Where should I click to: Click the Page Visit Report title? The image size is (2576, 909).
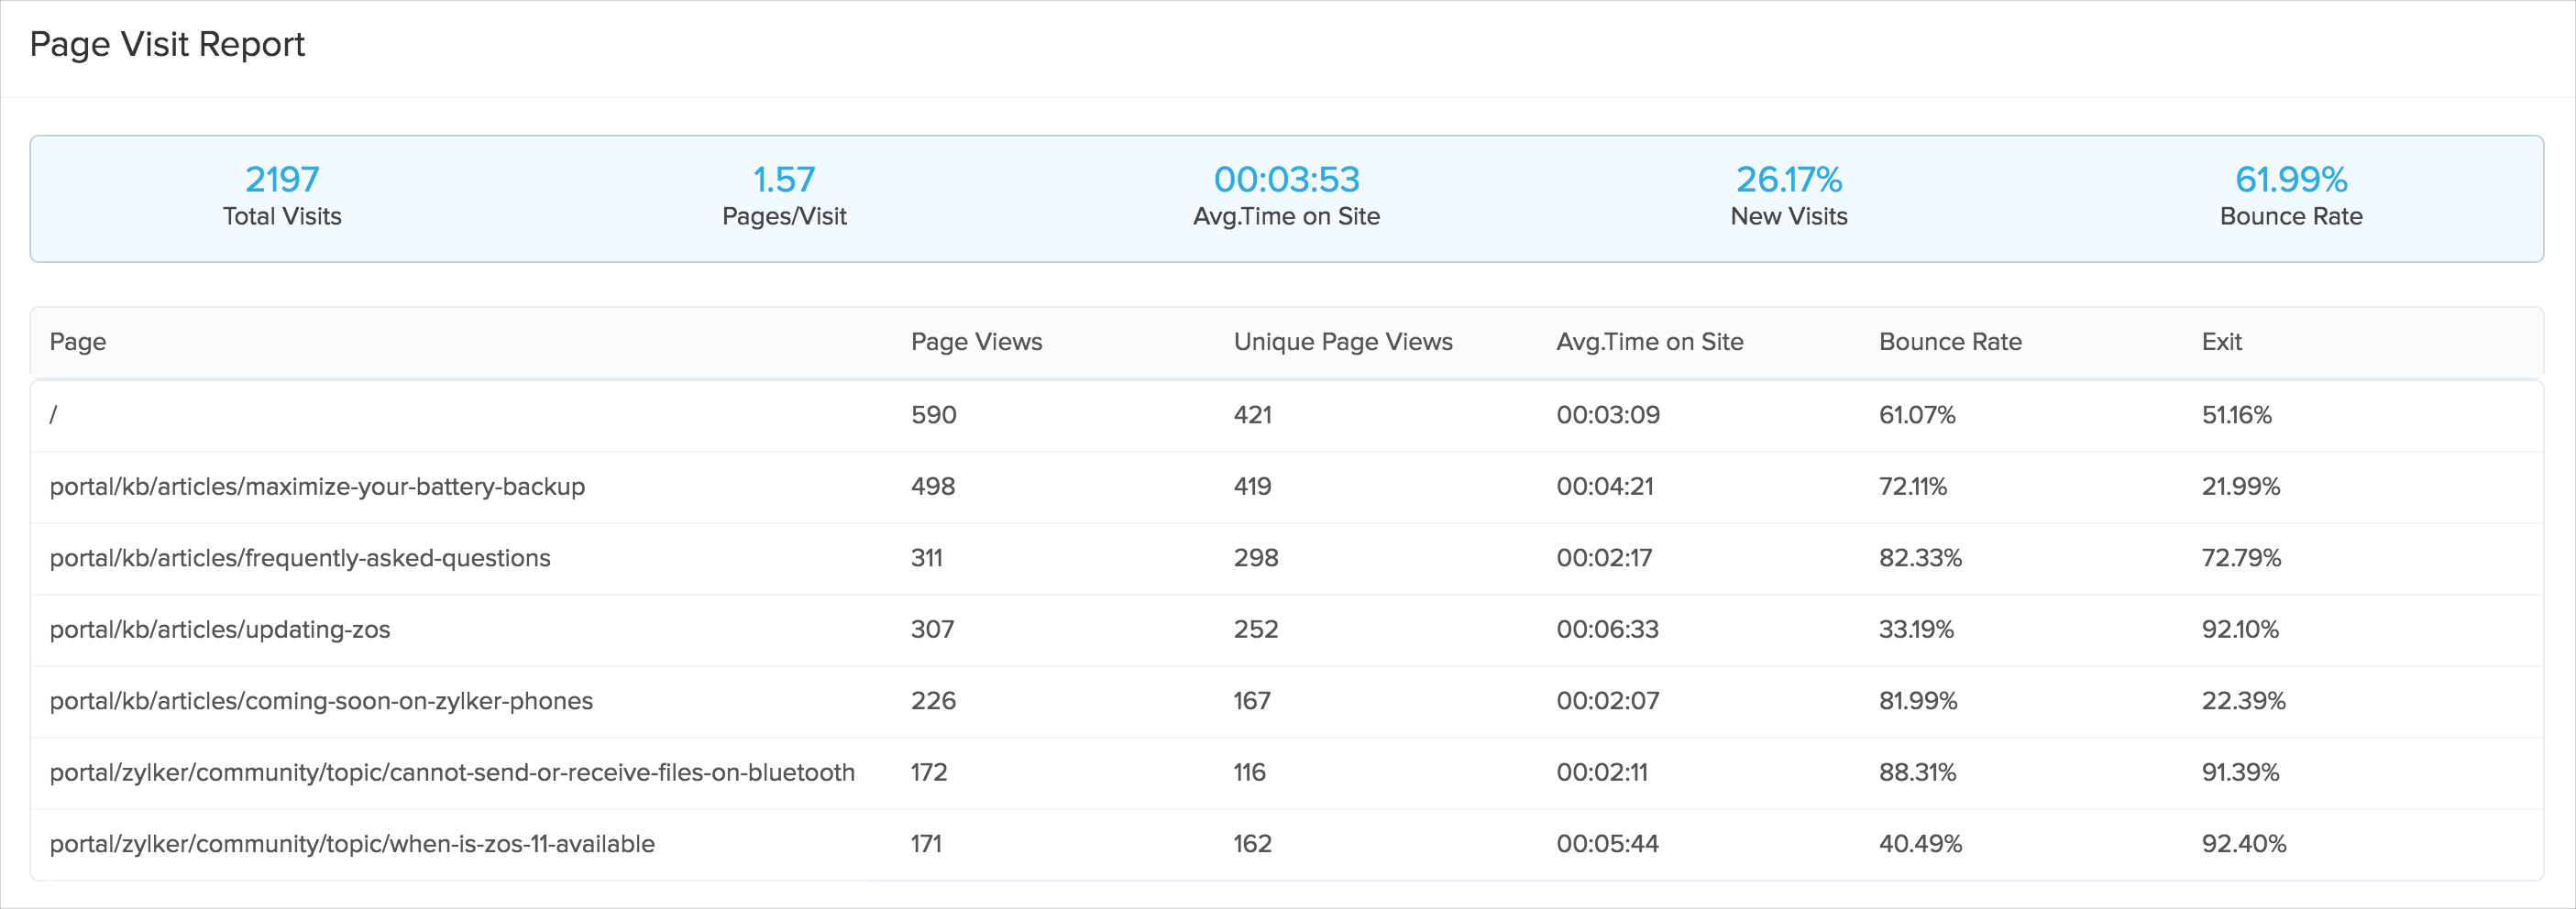coord(167,45)
